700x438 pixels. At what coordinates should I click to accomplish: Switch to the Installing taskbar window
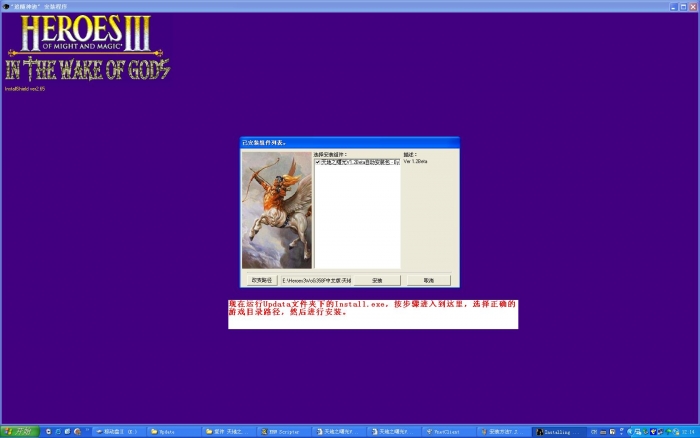pos(560,432)
